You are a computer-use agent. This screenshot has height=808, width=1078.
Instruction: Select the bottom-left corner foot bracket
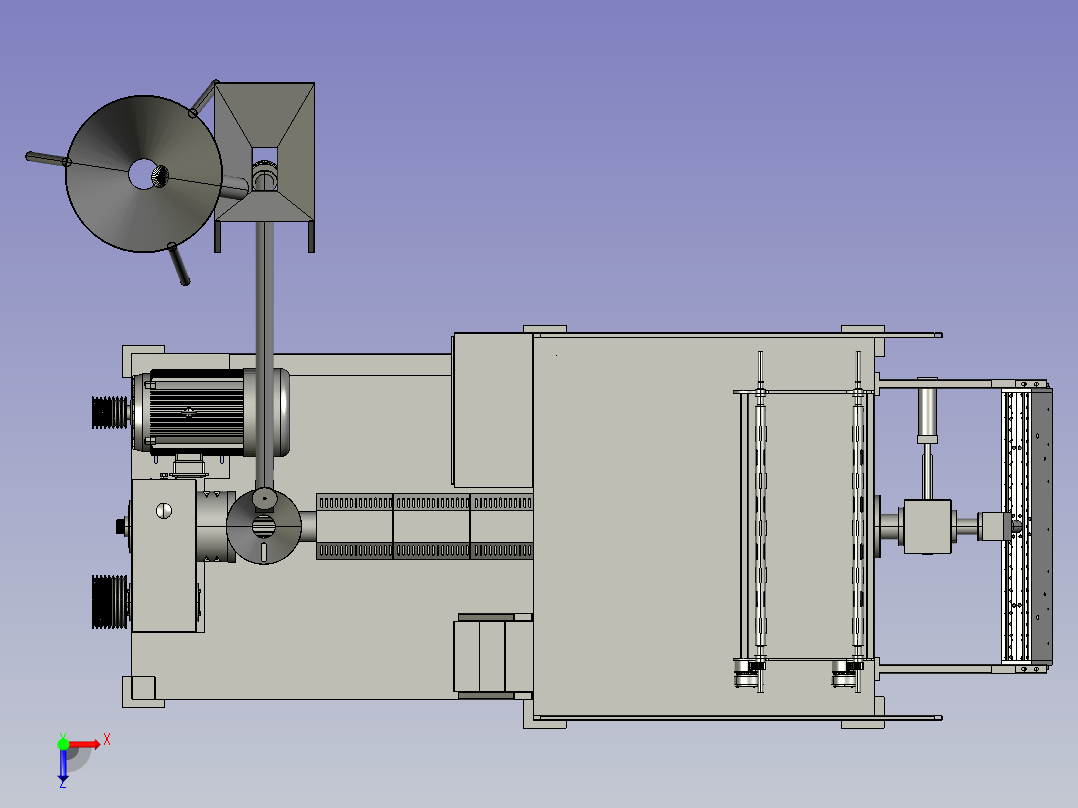click(142, 691)
